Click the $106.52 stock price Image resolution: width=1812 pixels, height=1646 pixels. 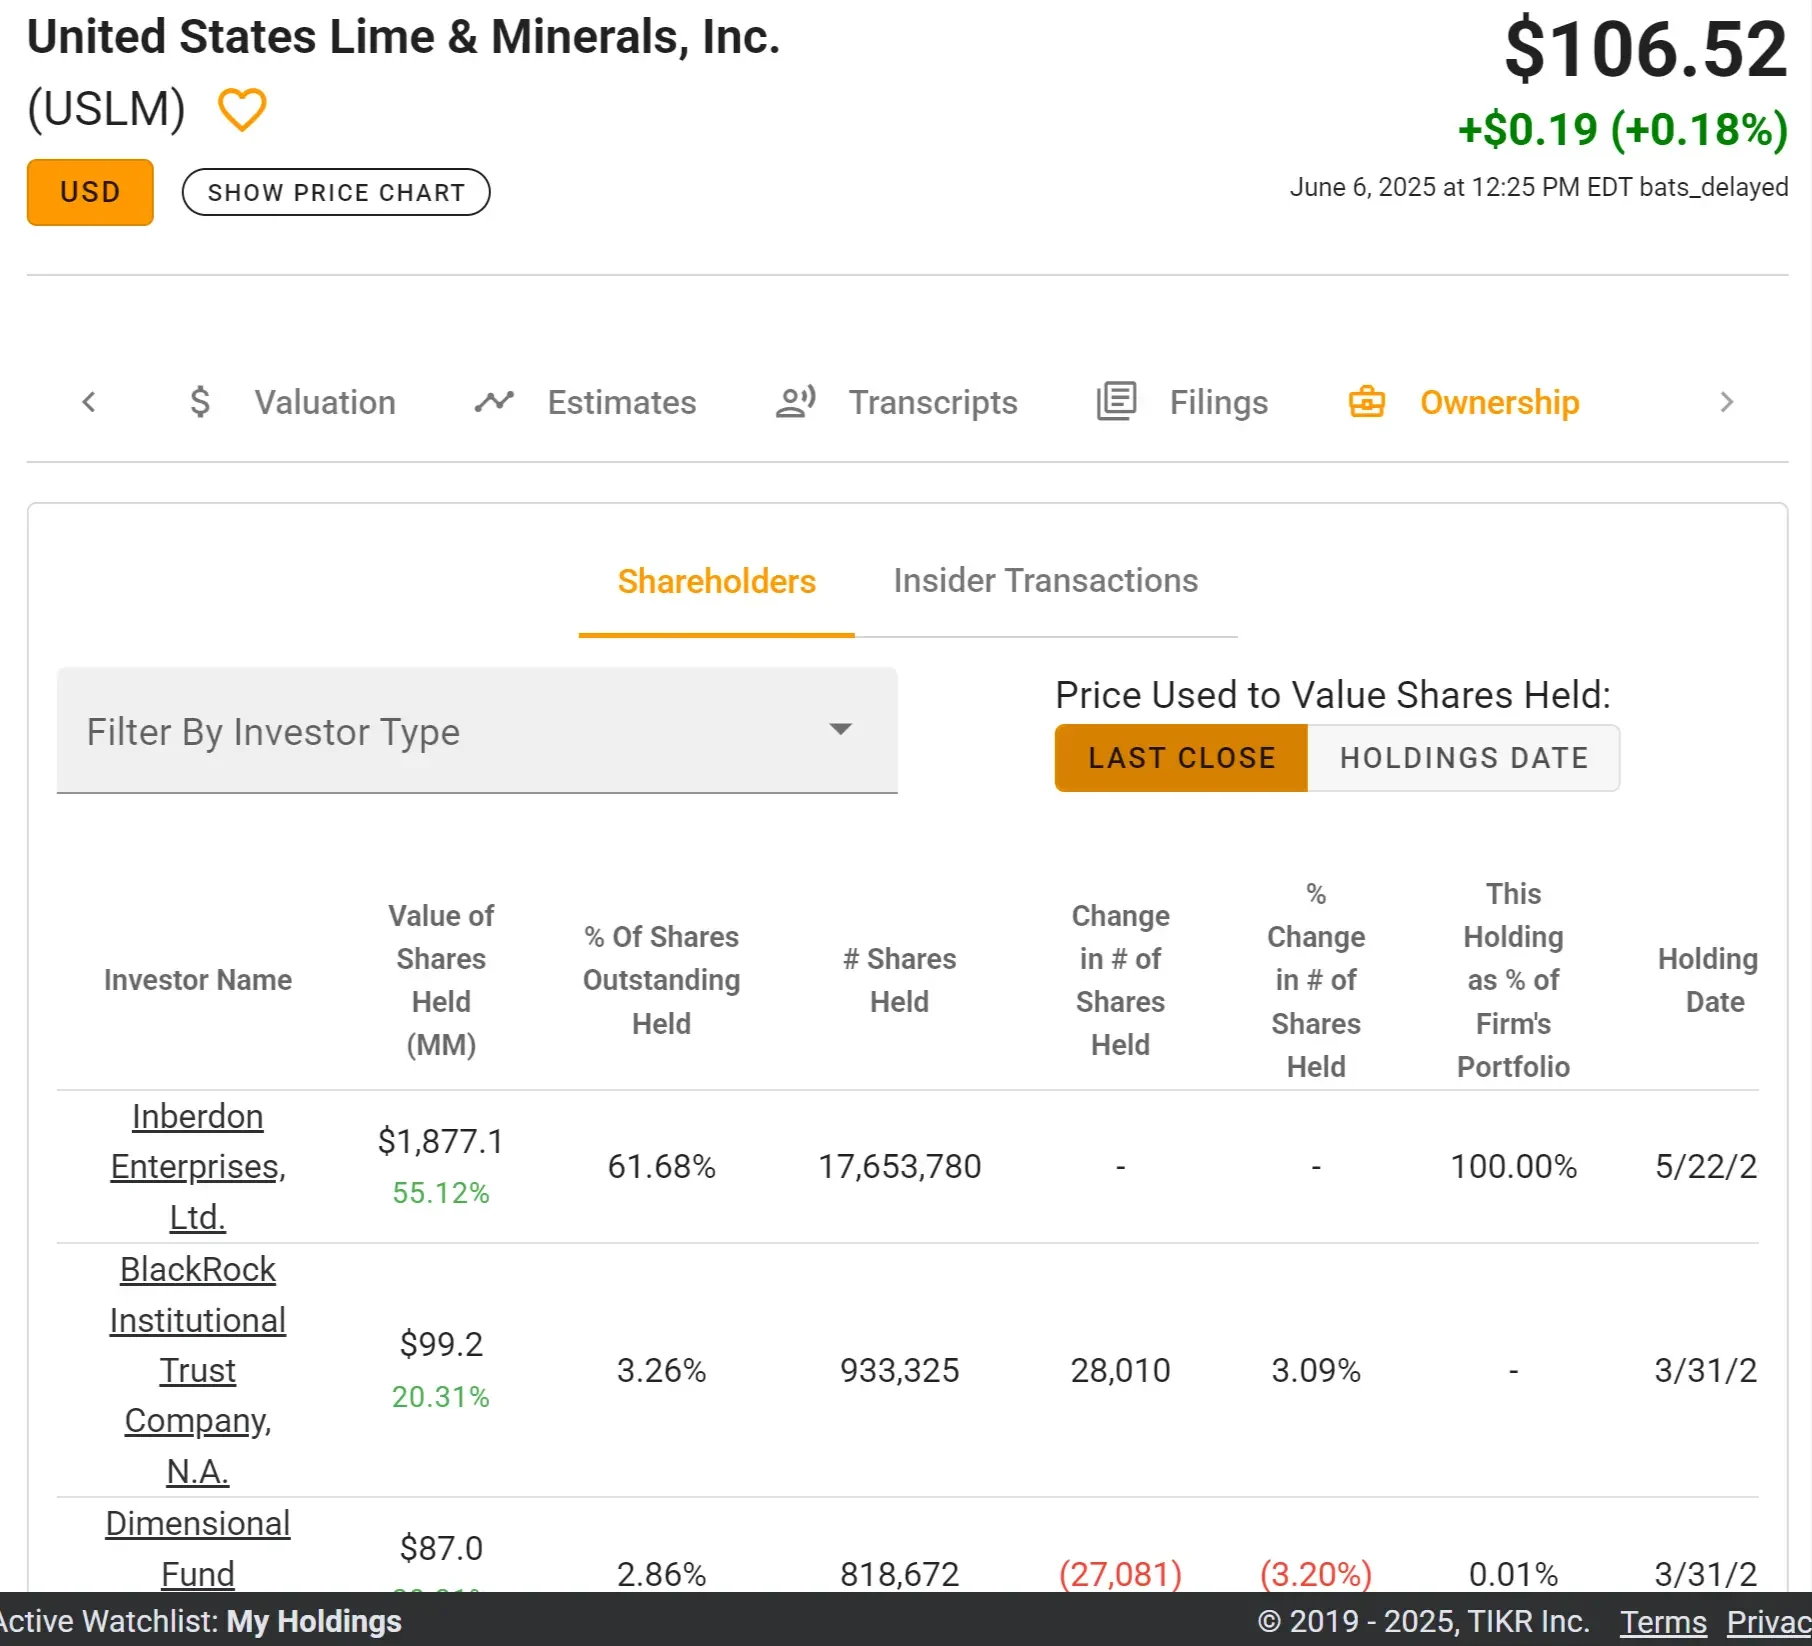(1646, 49)
